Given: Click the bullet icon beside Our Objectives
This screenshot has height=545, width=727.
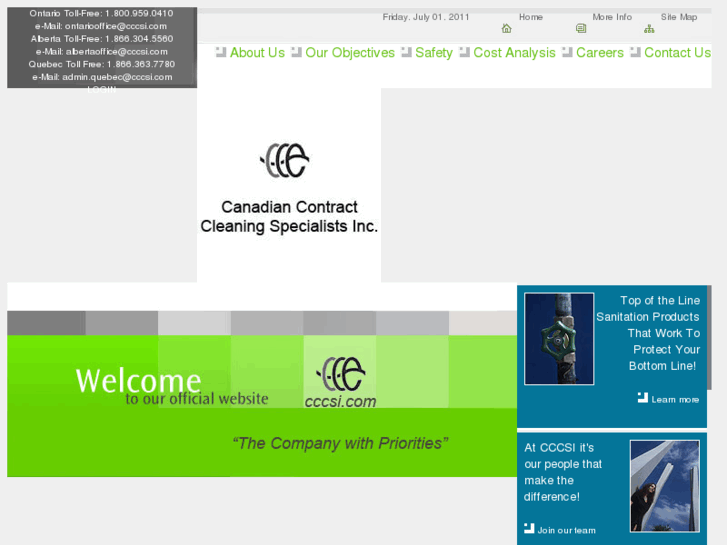Looking at the screenshot, I should pyautogui.click(x=296, y=52).
